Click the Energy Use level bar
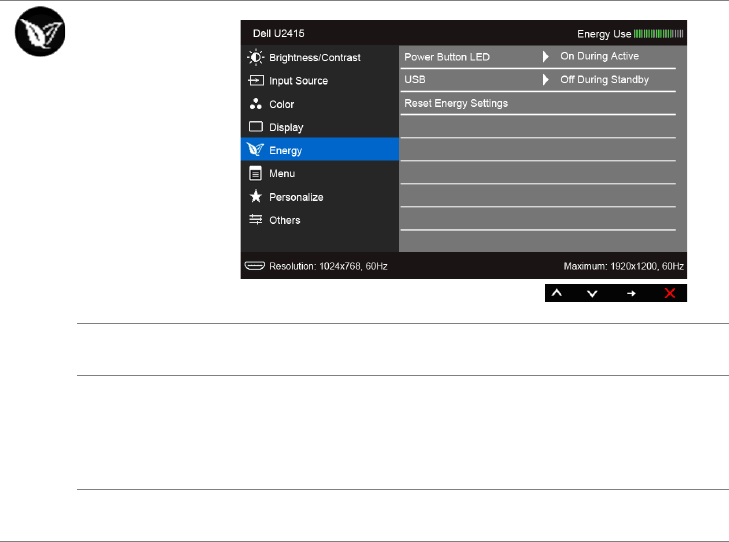This screenshot has width=729, height=542. [x=658, y=33]
